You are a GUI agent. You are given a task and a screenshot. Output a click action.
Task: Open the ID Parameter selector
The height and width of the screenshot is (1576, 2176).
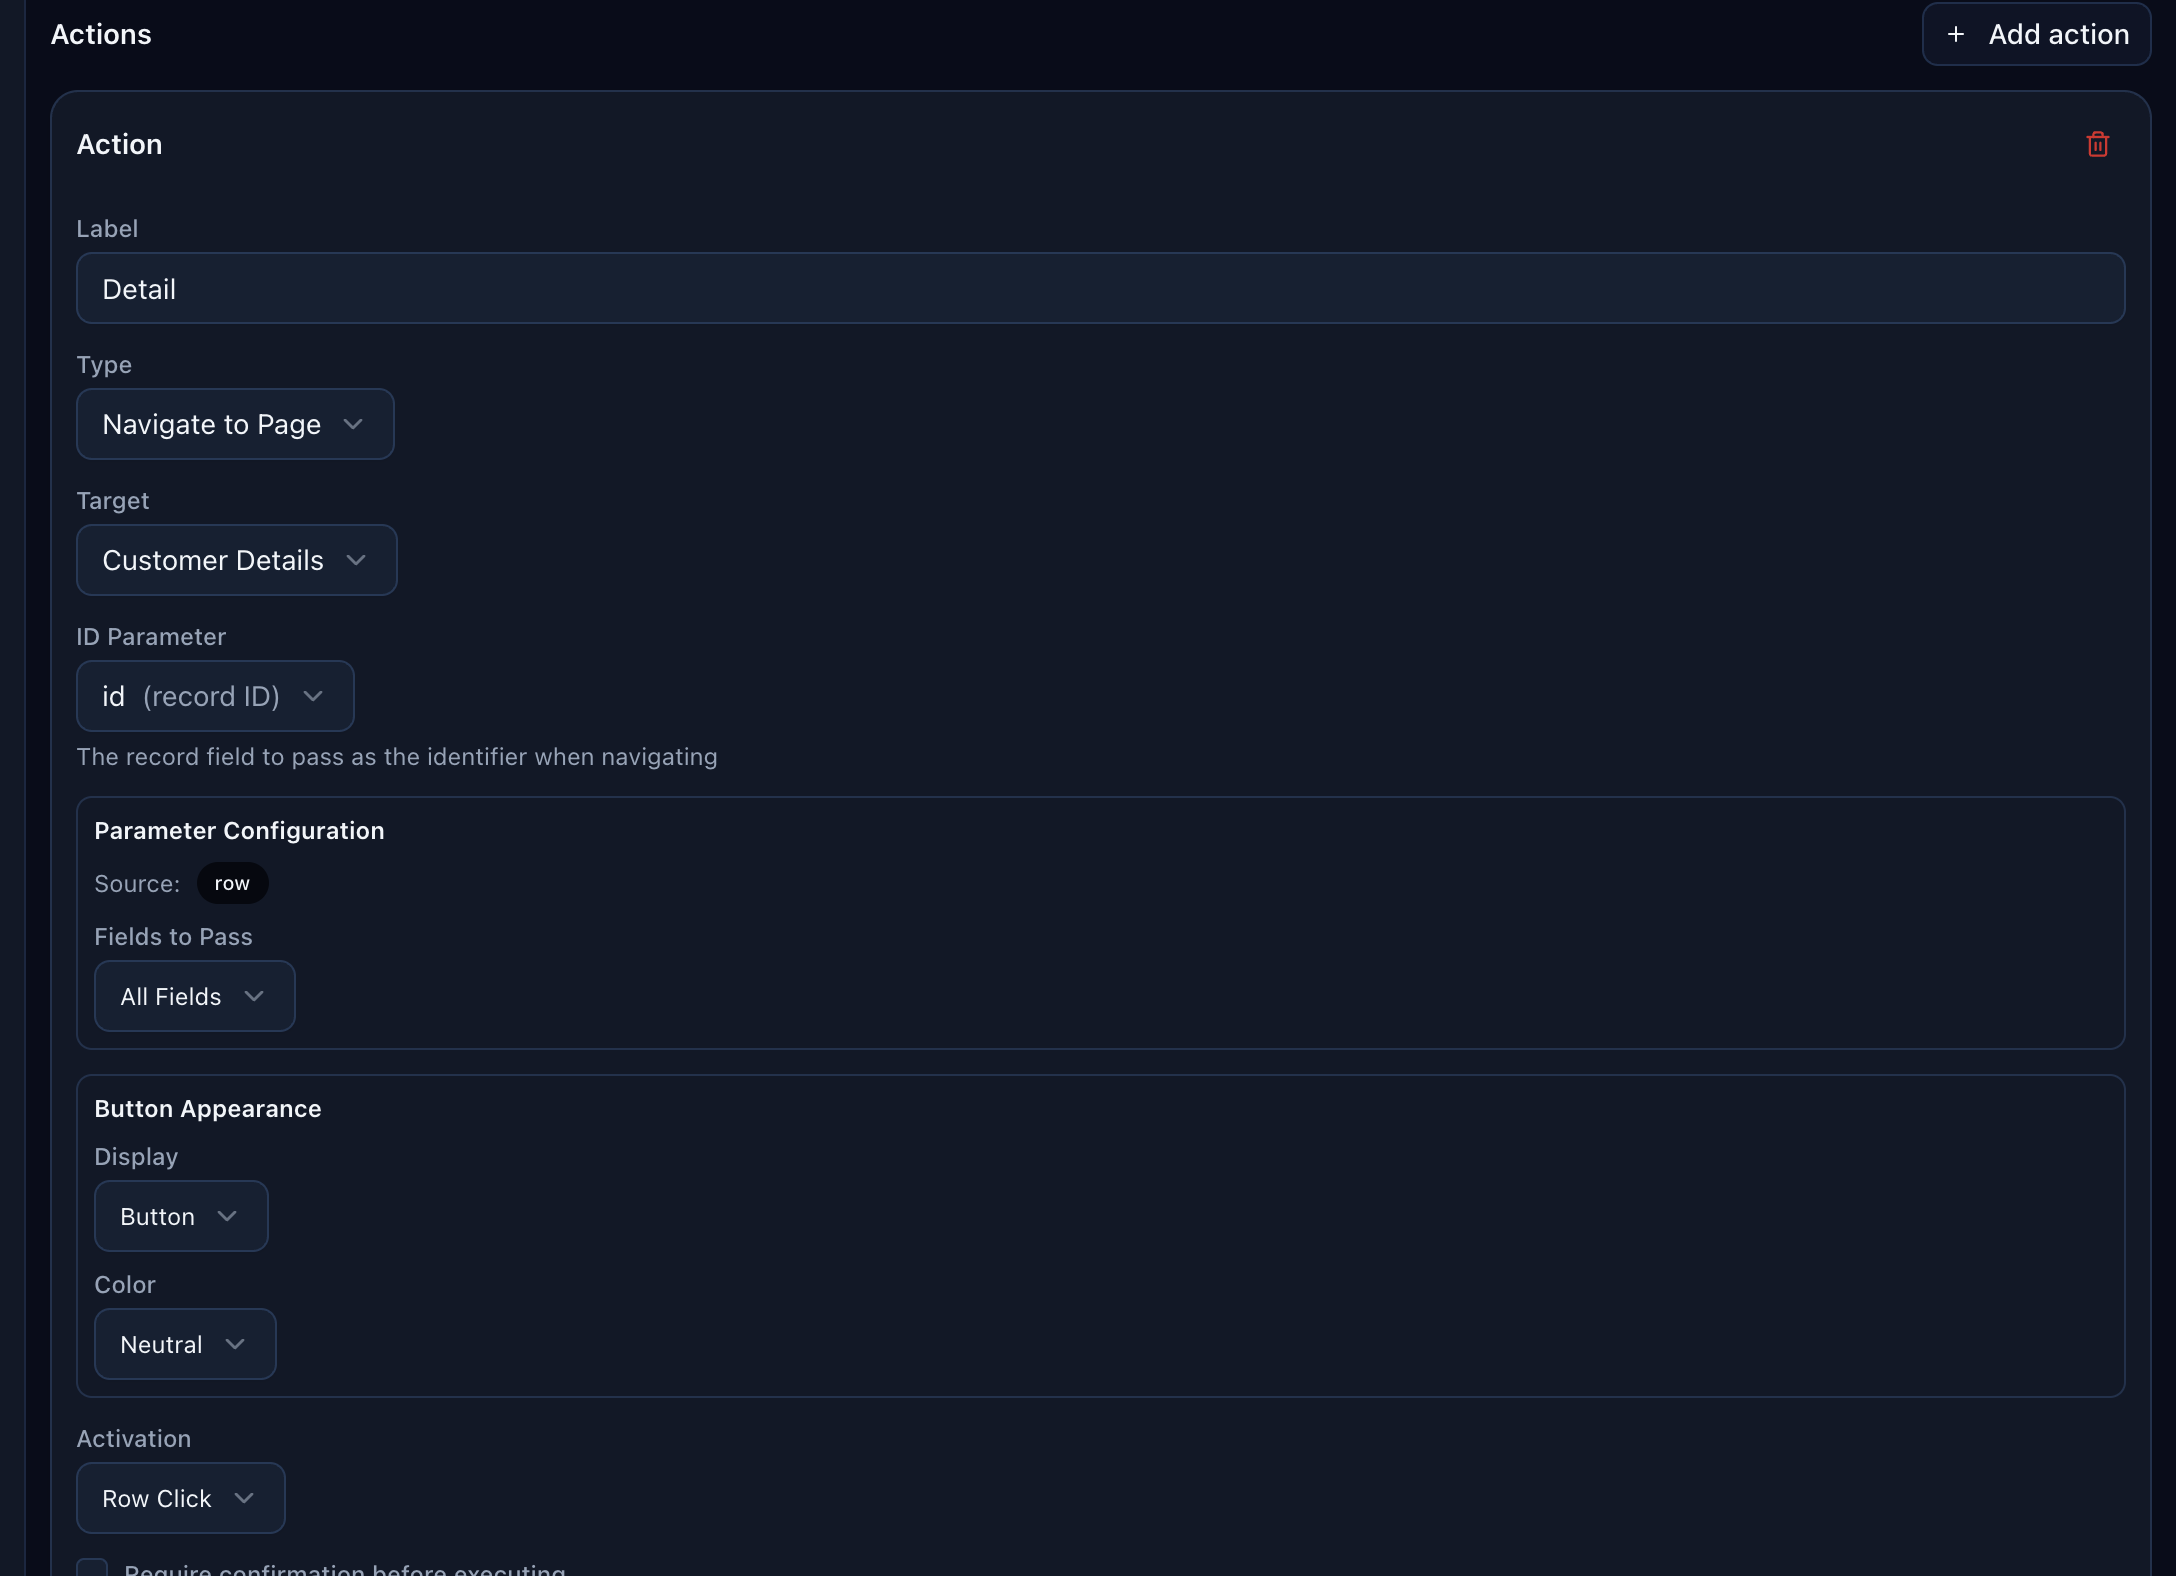214,696
